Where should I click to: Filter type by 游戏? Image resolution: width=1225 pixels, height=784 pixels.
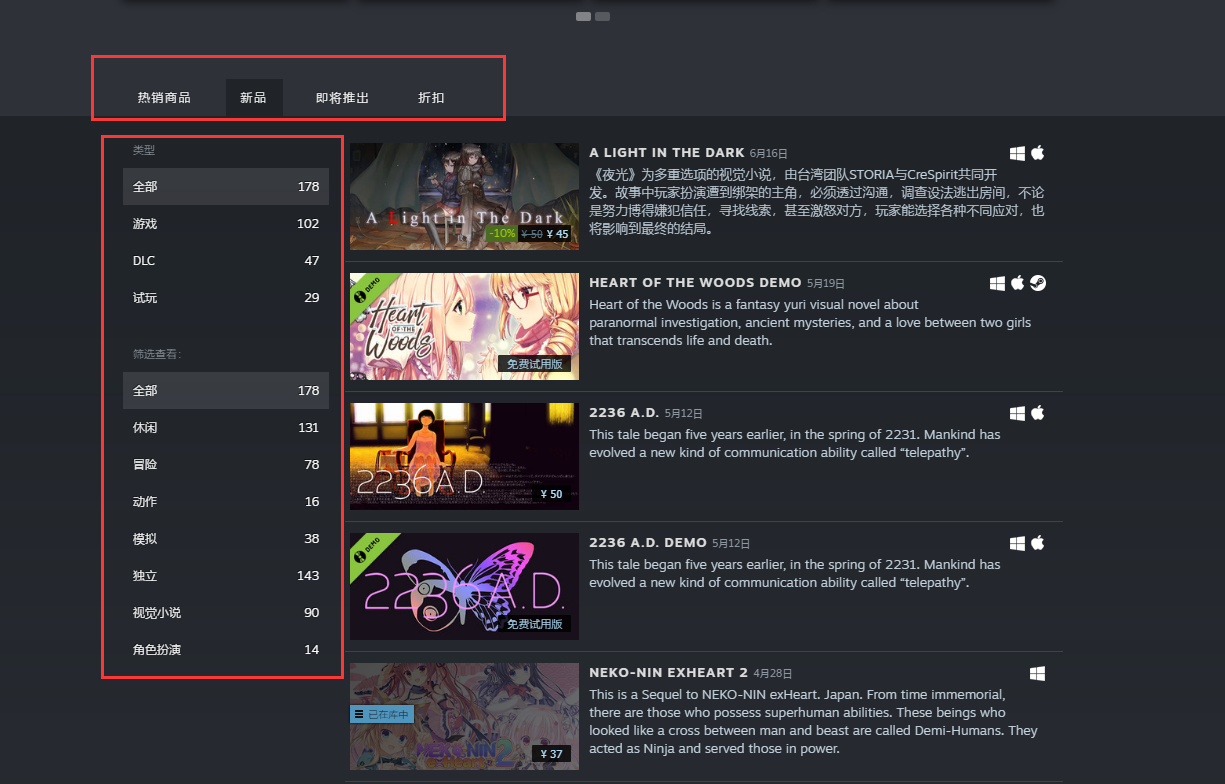tap(226, 224)
